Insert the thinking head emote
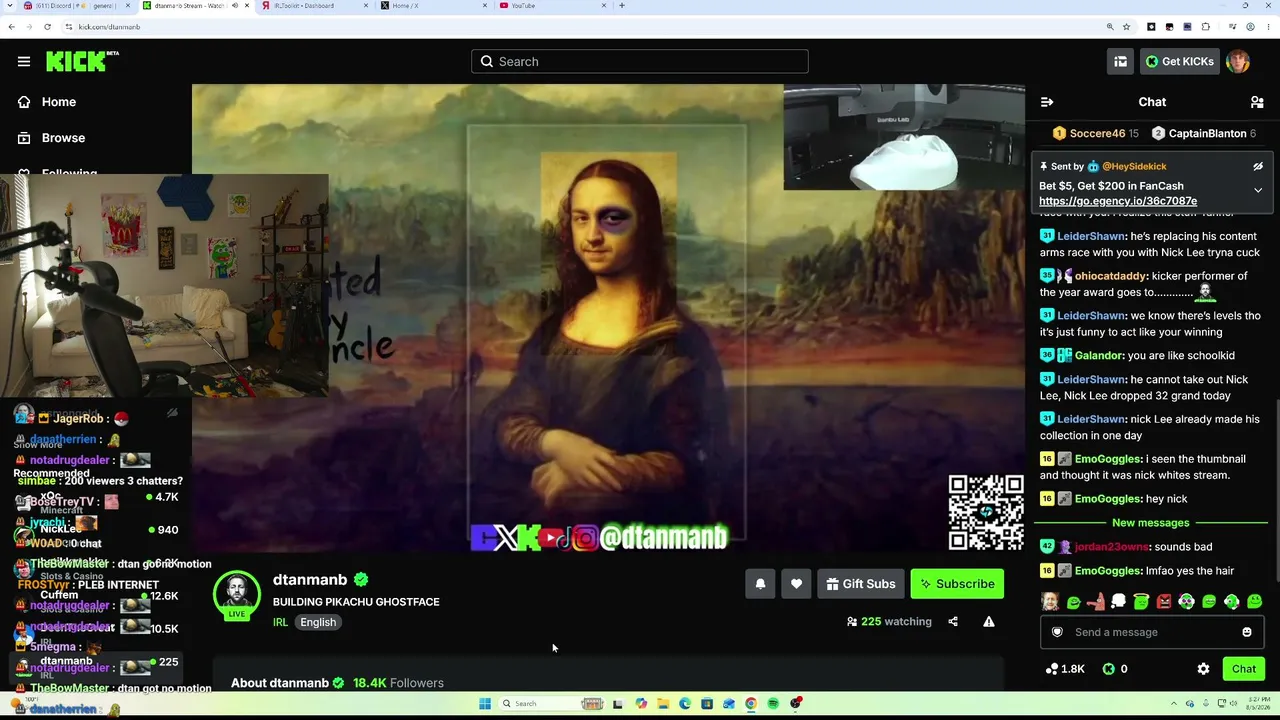 (1118, 602)
